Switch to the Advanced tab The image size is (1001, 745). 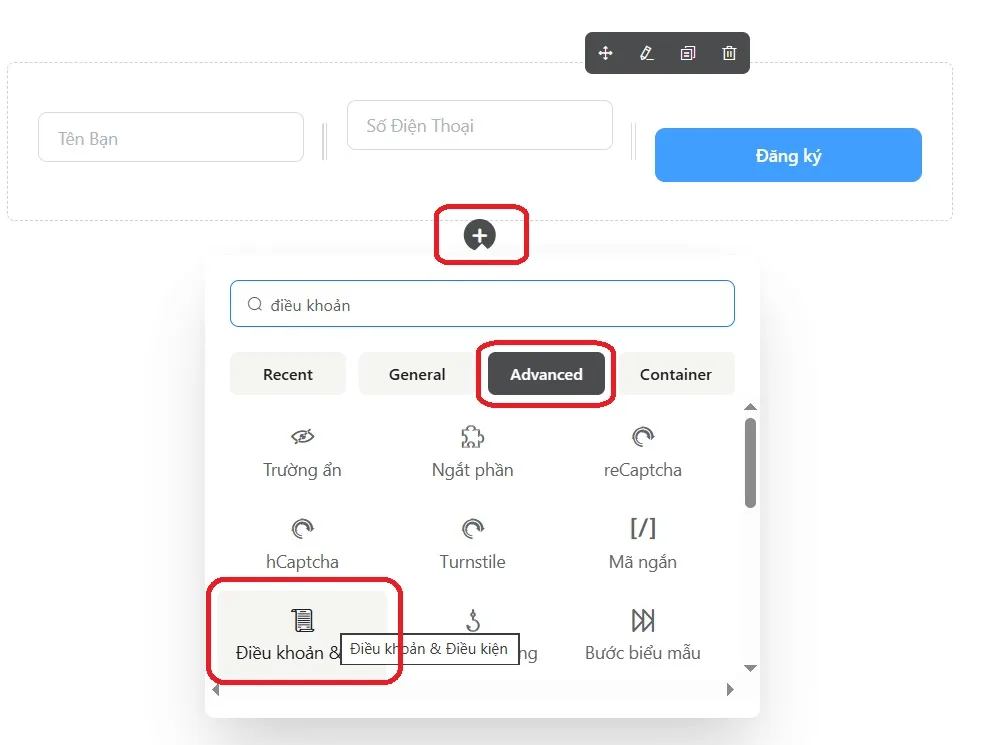click(546, 374)
